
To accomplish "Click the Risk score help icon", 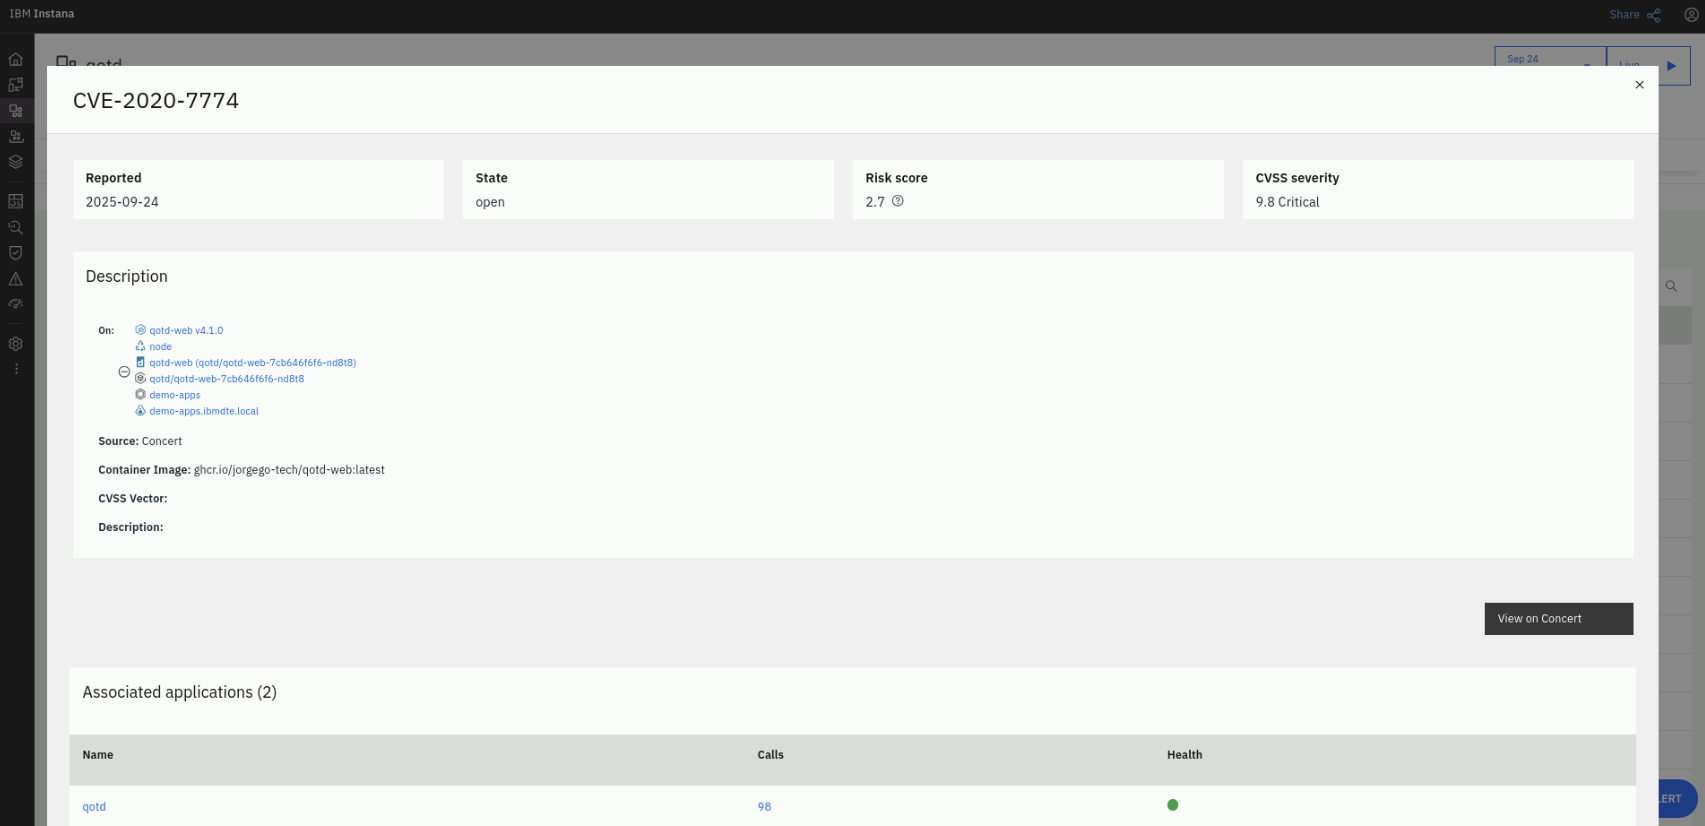I will click(898, 201).
